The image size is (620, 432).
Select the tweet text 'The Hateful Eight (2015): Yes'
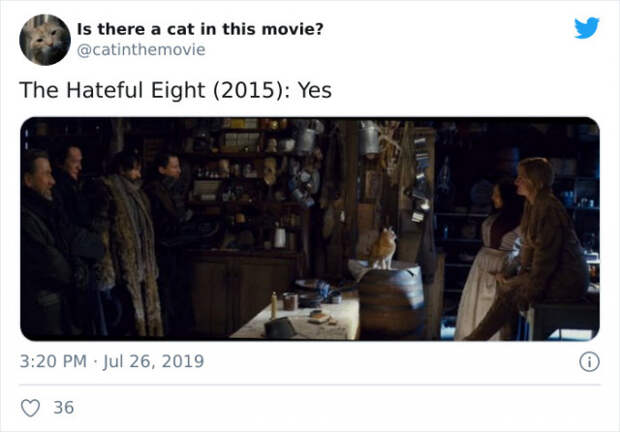click(x=176, y=90)
